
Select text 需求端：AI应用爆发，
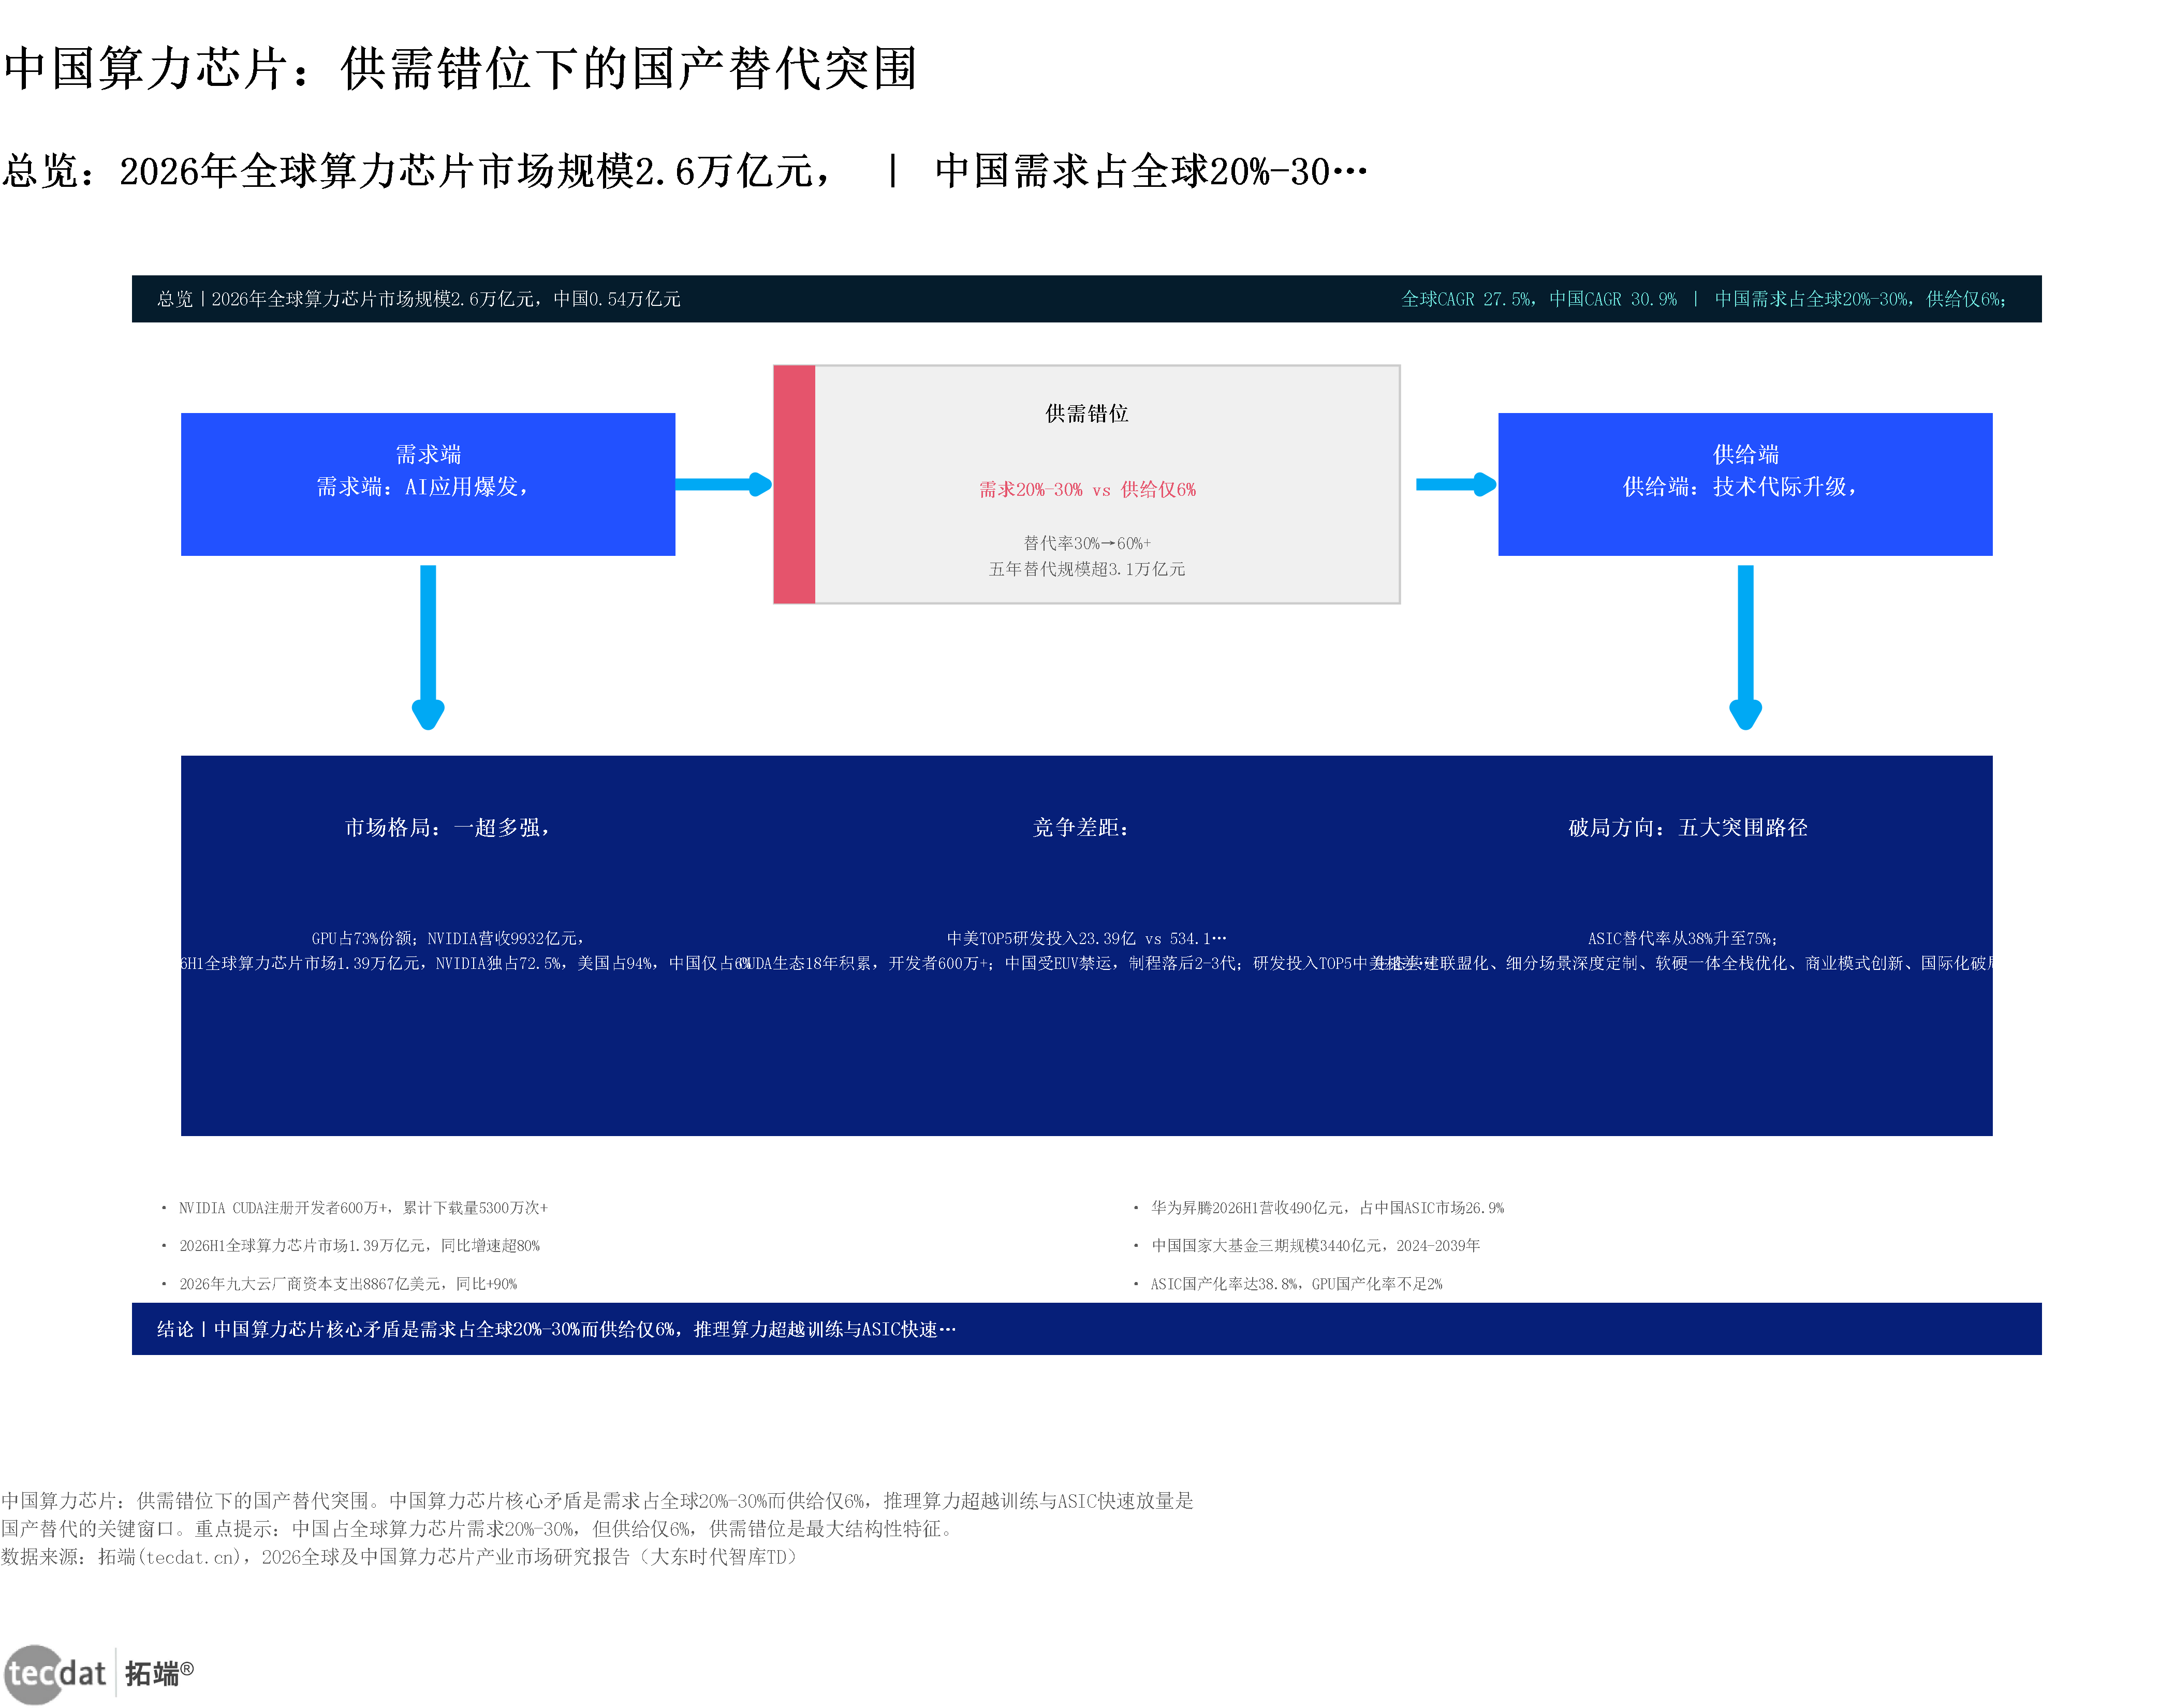(x=423, y=487)
